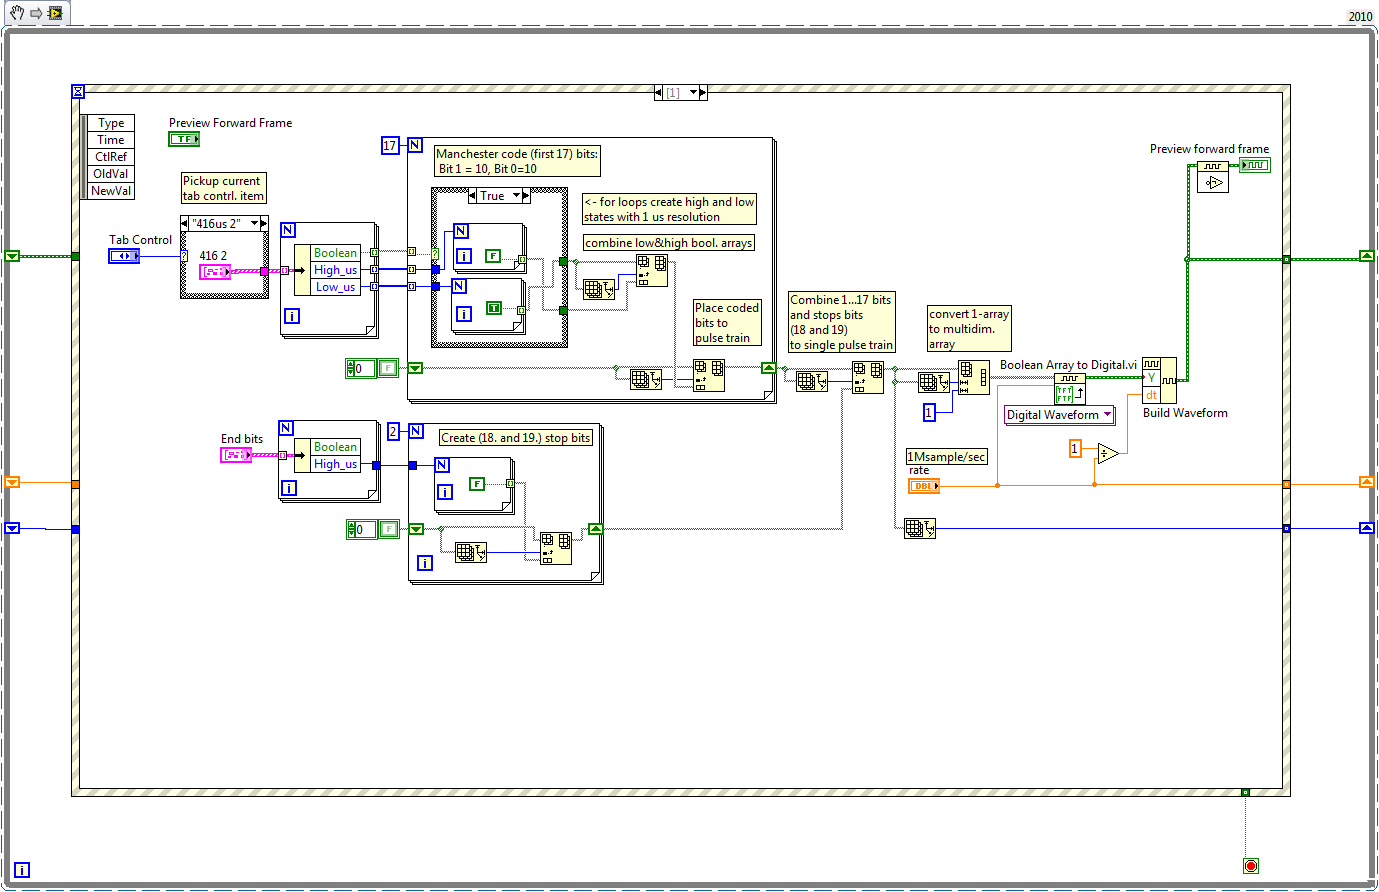Click the orange constant 1 before the divide function
This screenshot has height=892, width=1379.
[x=1075, y=449]
